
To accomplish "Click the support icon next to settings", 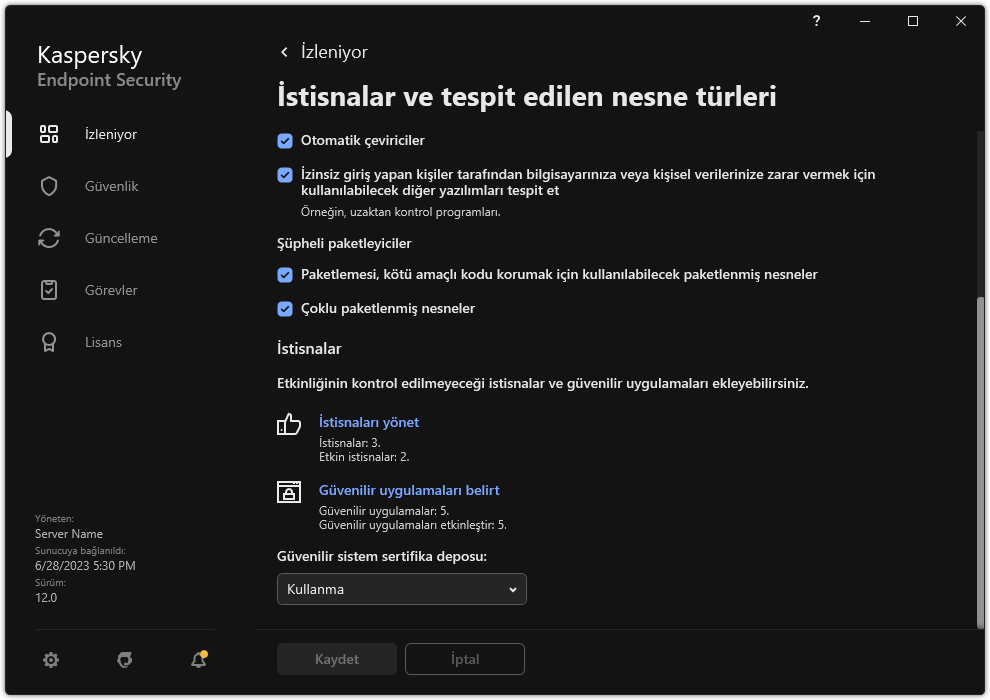I will click(x=124, y=660).
